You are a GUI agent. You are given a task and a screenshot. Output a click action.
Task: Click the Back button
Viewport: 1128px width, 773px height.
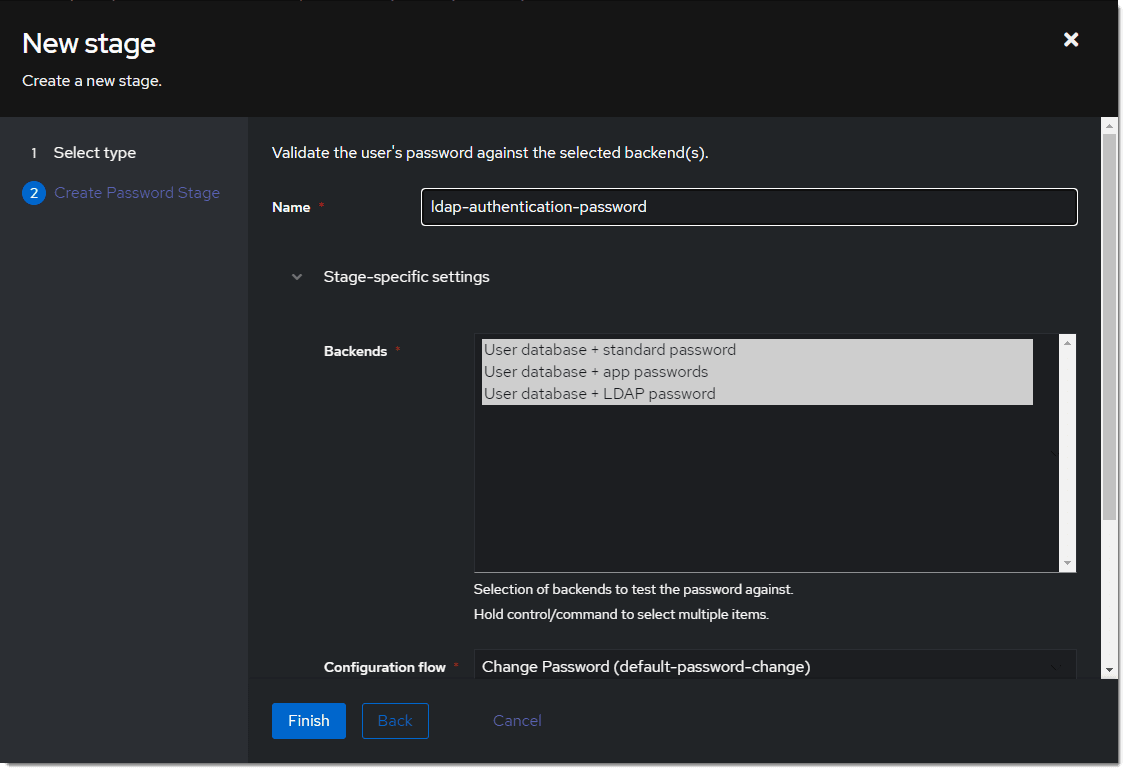[395, 721]
